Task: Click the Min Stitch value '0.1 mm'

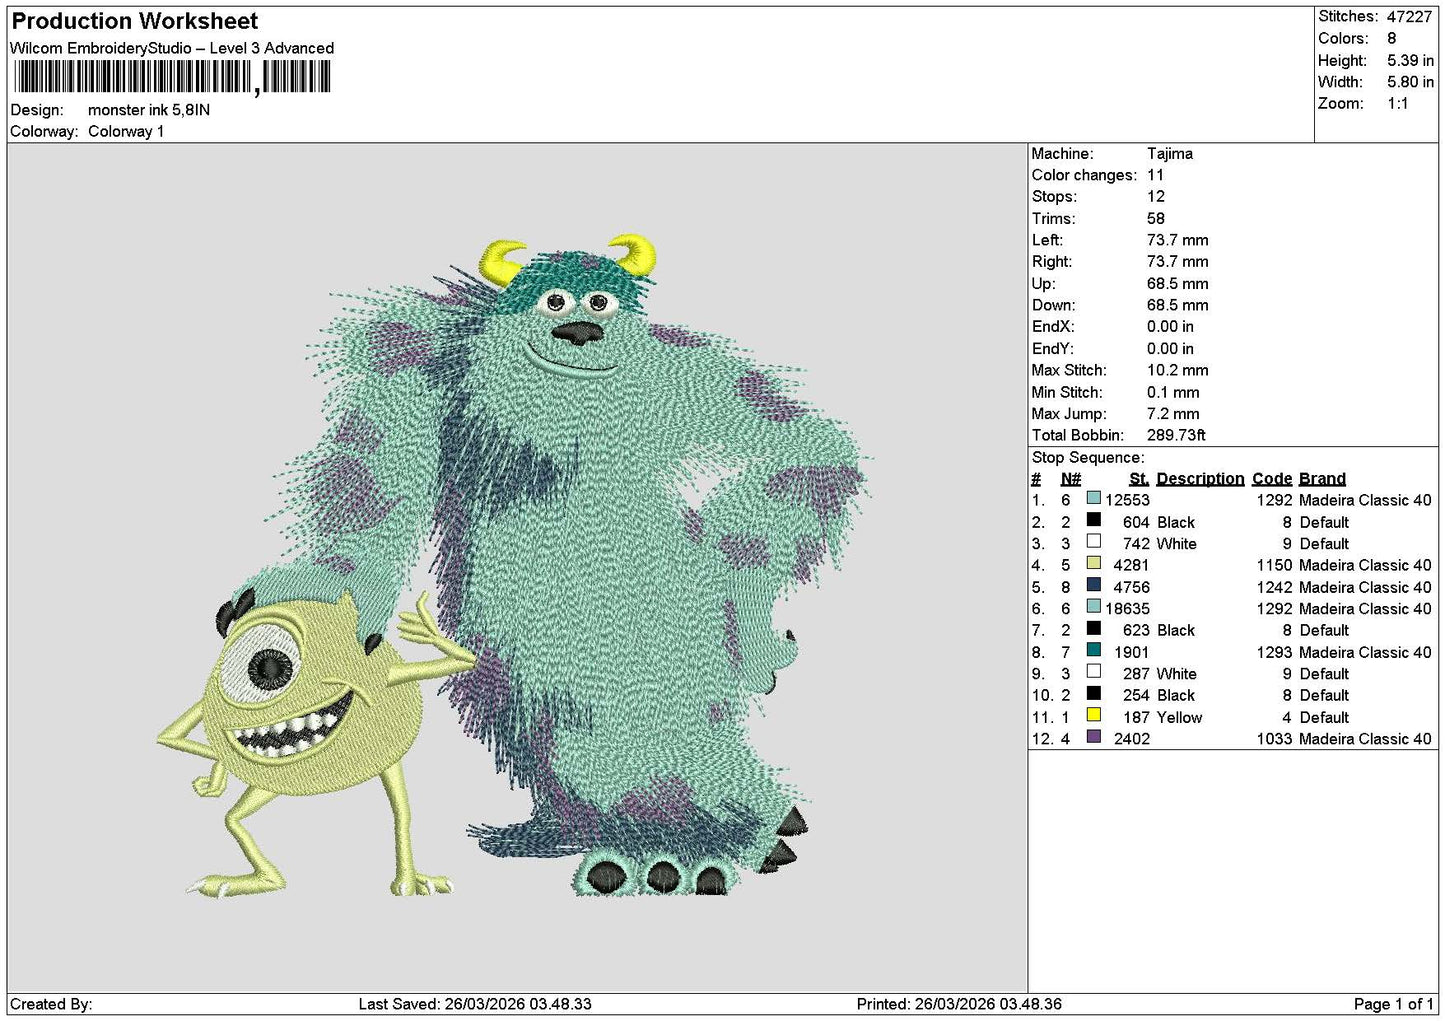Action: click(x=1174, y=392)
